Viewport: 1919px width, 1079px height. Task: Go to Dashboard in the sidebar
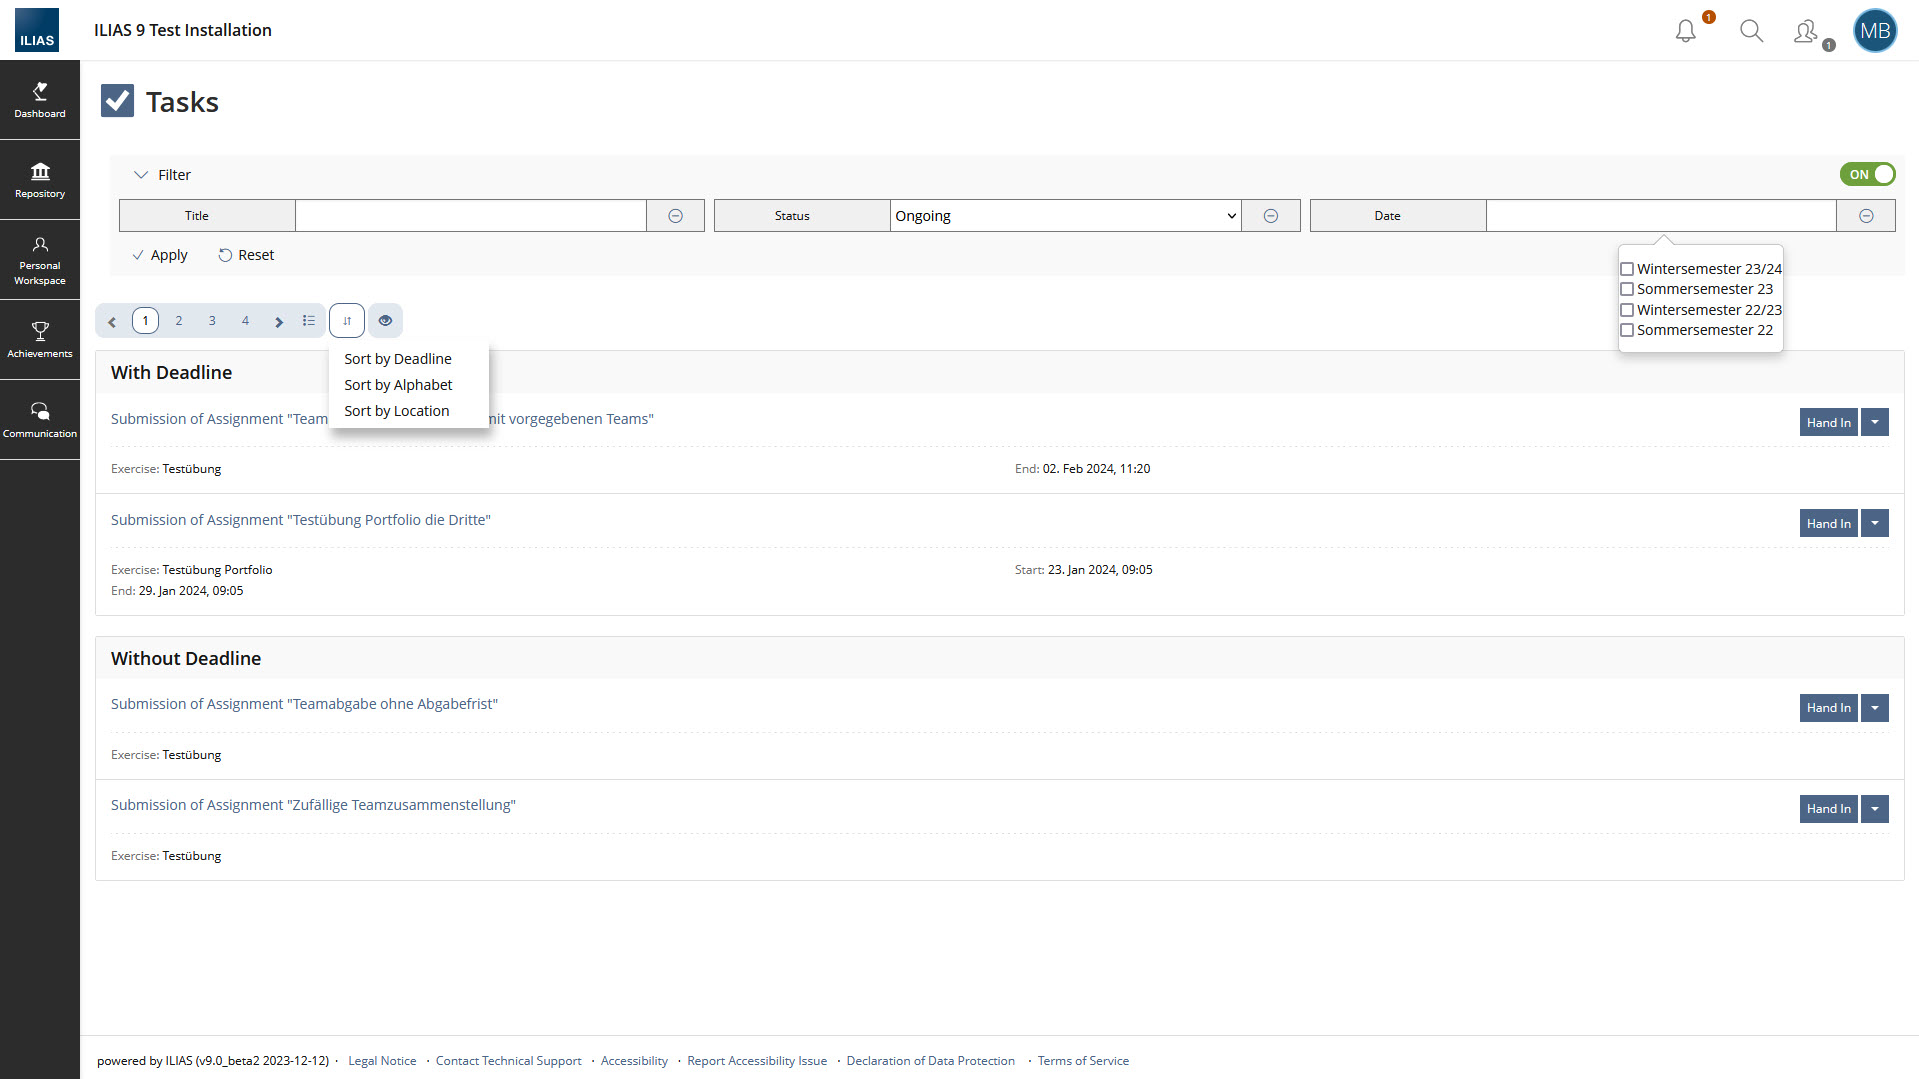click(x=40, y=100)
